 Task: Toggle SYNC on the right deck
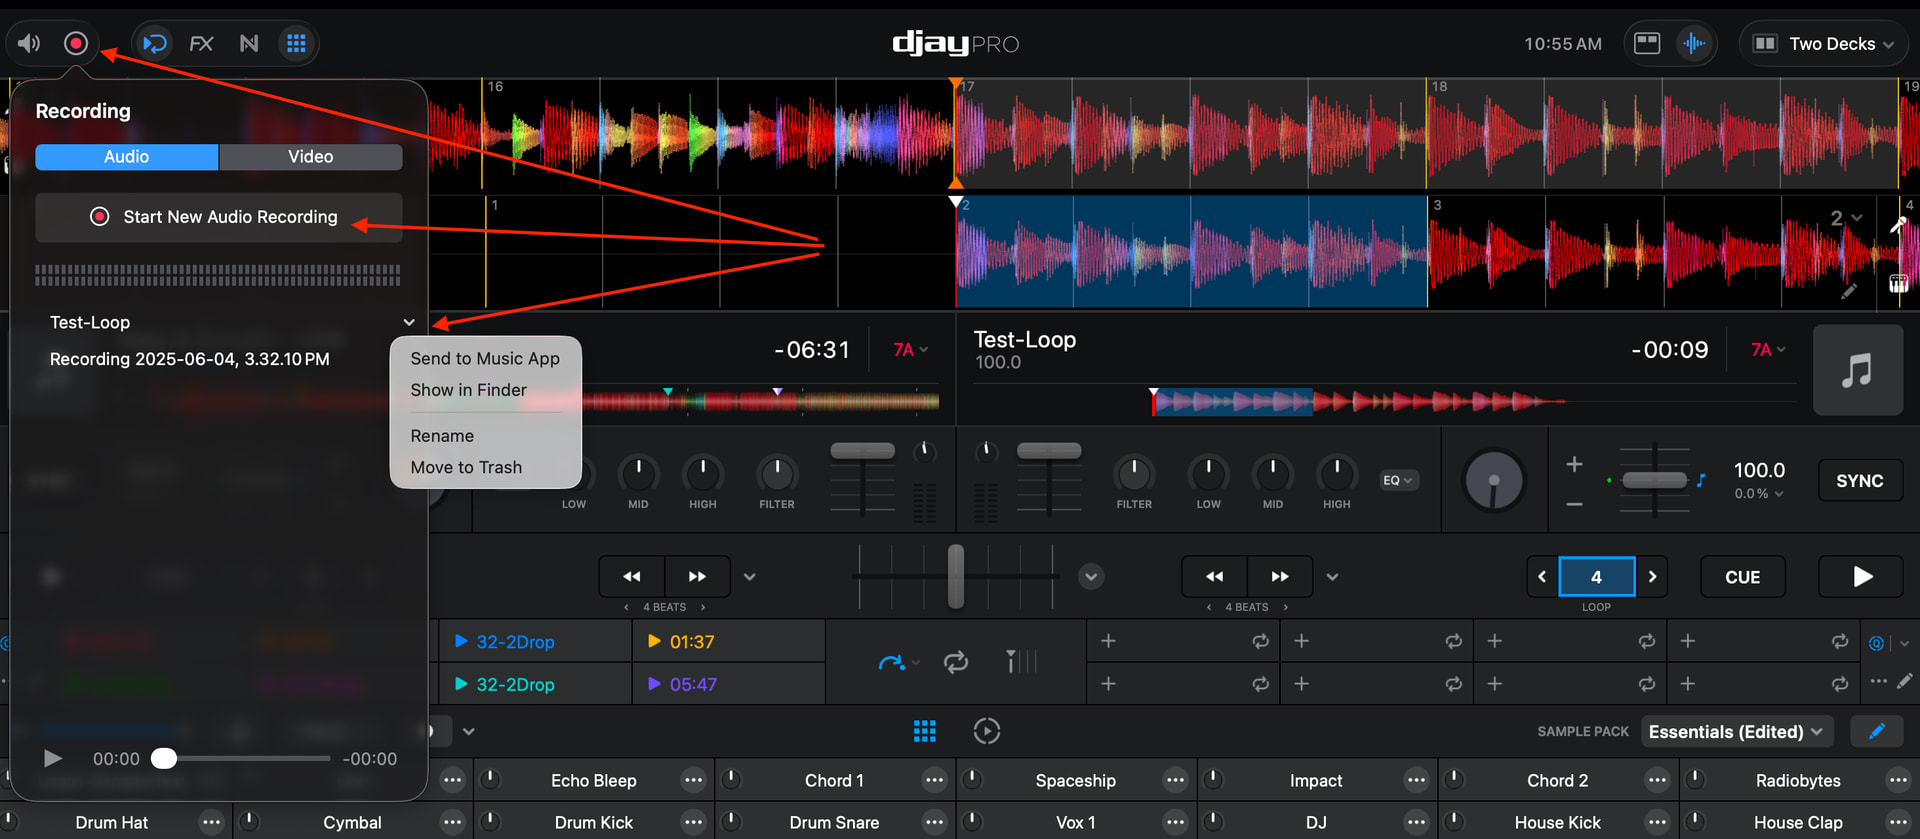pyautogui.click(x=1859, y=481)
